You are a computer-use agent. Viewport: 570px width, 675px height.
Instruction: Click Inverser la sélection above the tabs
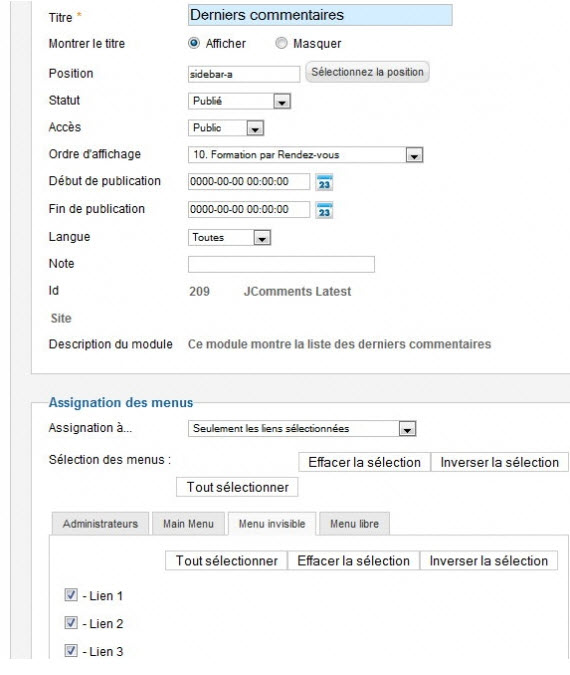pos(499,462)
